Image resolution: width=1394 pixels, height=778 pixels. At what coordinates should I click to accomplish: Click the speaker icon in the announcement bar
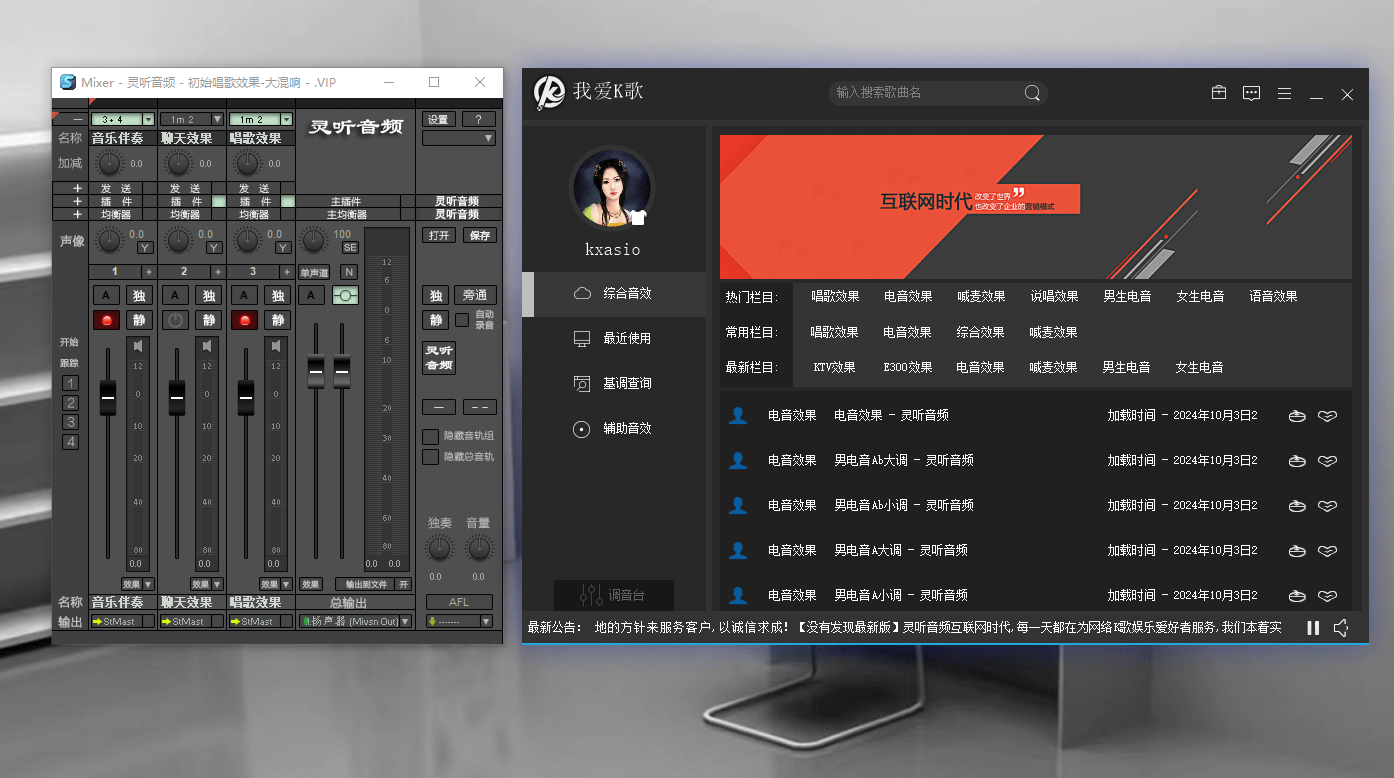point(1342,628)
